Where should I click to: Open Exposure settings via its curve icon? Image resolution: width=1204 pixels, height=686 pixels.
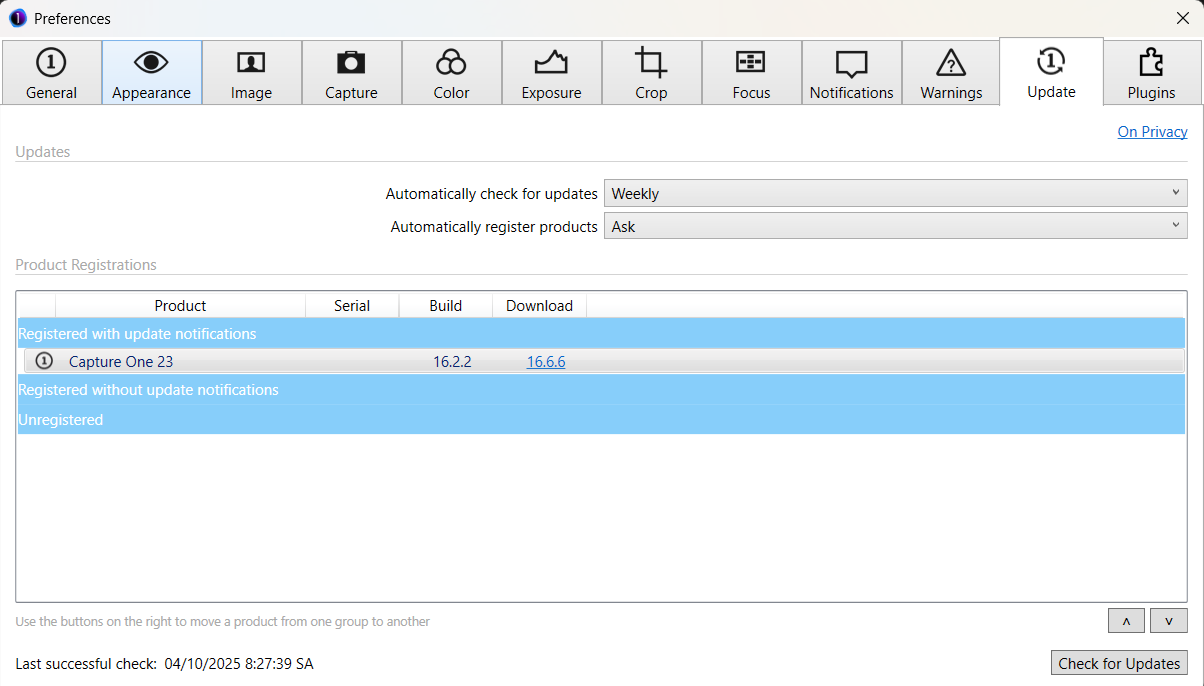(x=551, y=62)
